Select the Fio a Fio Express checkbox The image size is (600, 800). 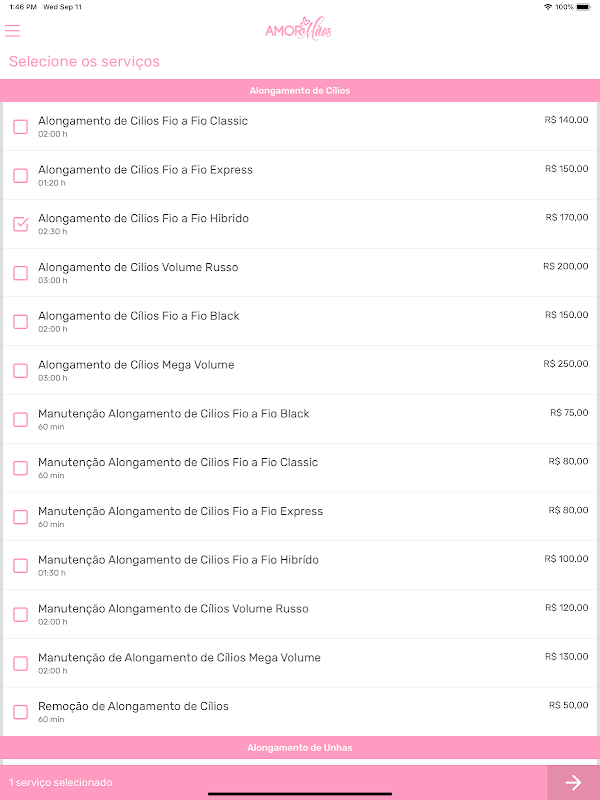(x=20, y=176)
